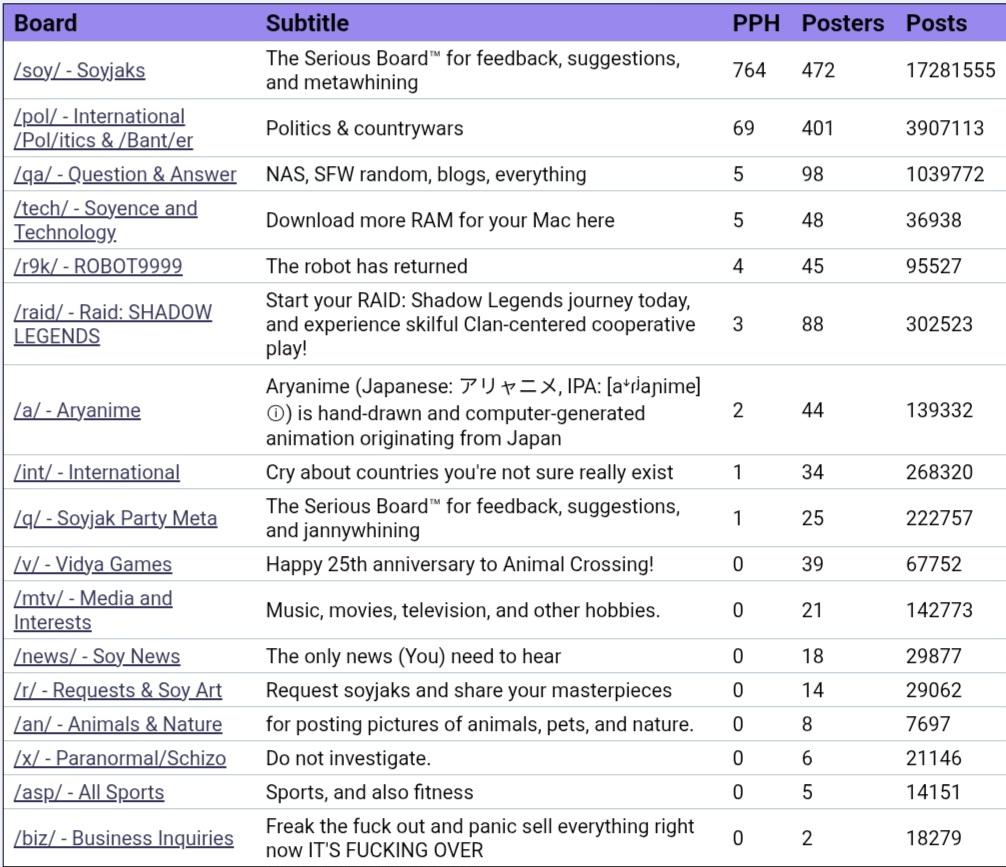Visit the /qa/ - Question & Answer board
This screenshot has height=867, width=1006.
click(125, 174)
